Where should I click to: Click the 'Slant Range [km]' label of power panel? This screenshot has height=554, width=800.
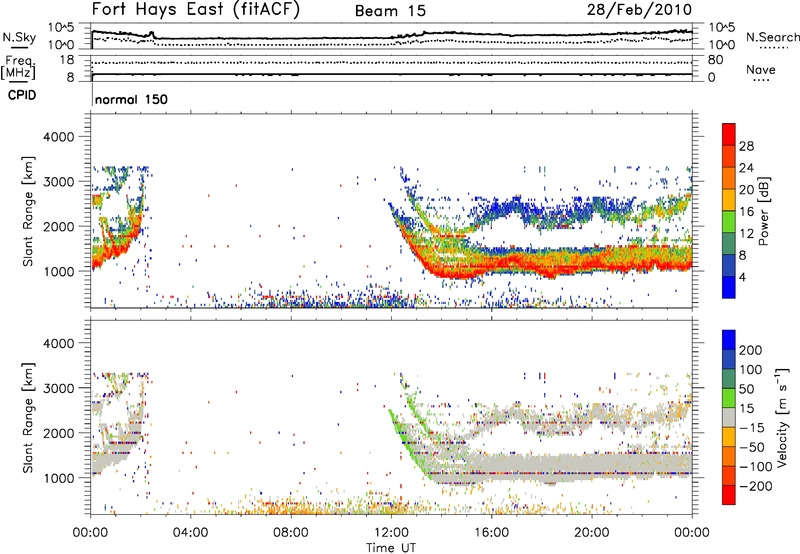click(x=28, y=211)
